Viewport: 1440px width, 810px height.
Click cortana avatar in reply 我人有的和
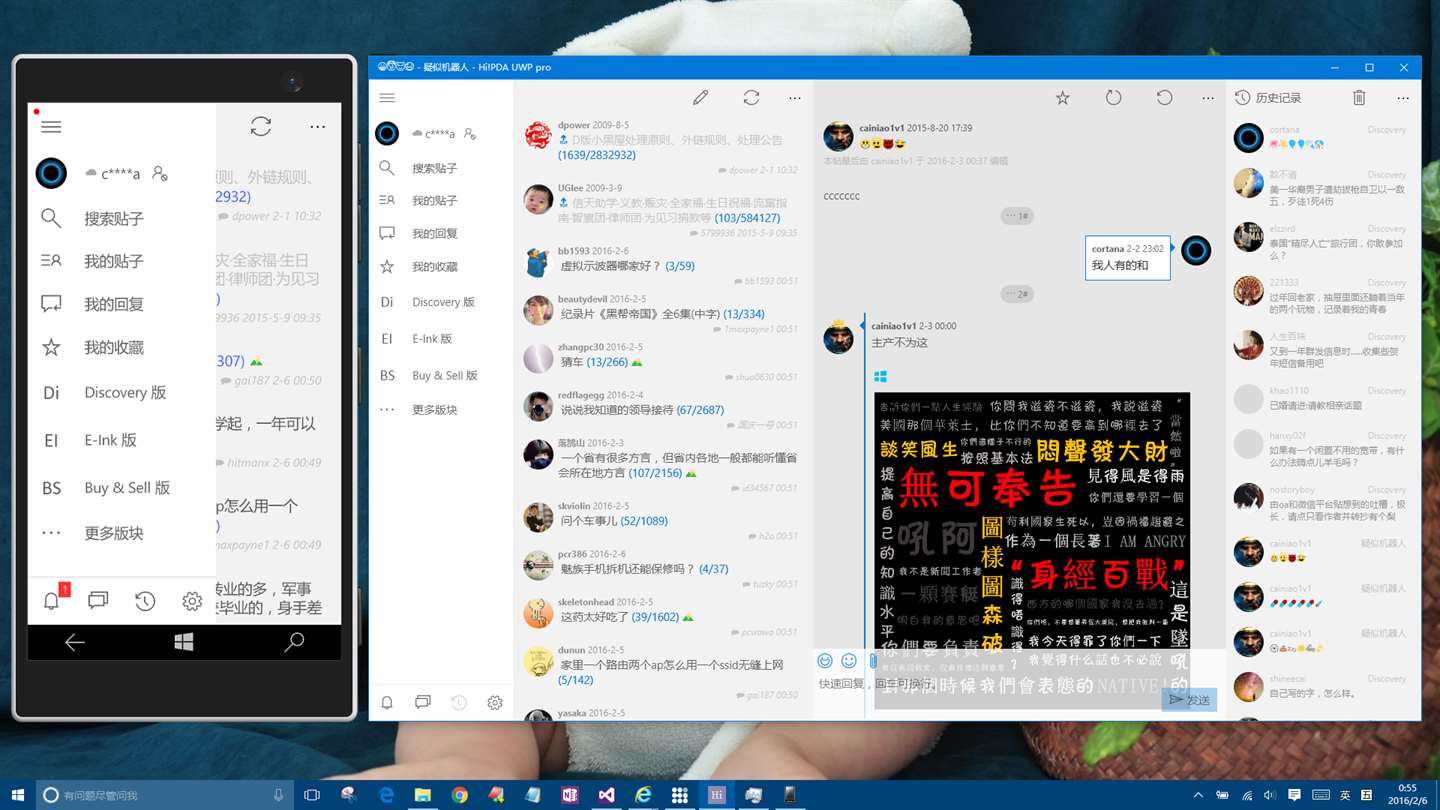point(1196,250)
